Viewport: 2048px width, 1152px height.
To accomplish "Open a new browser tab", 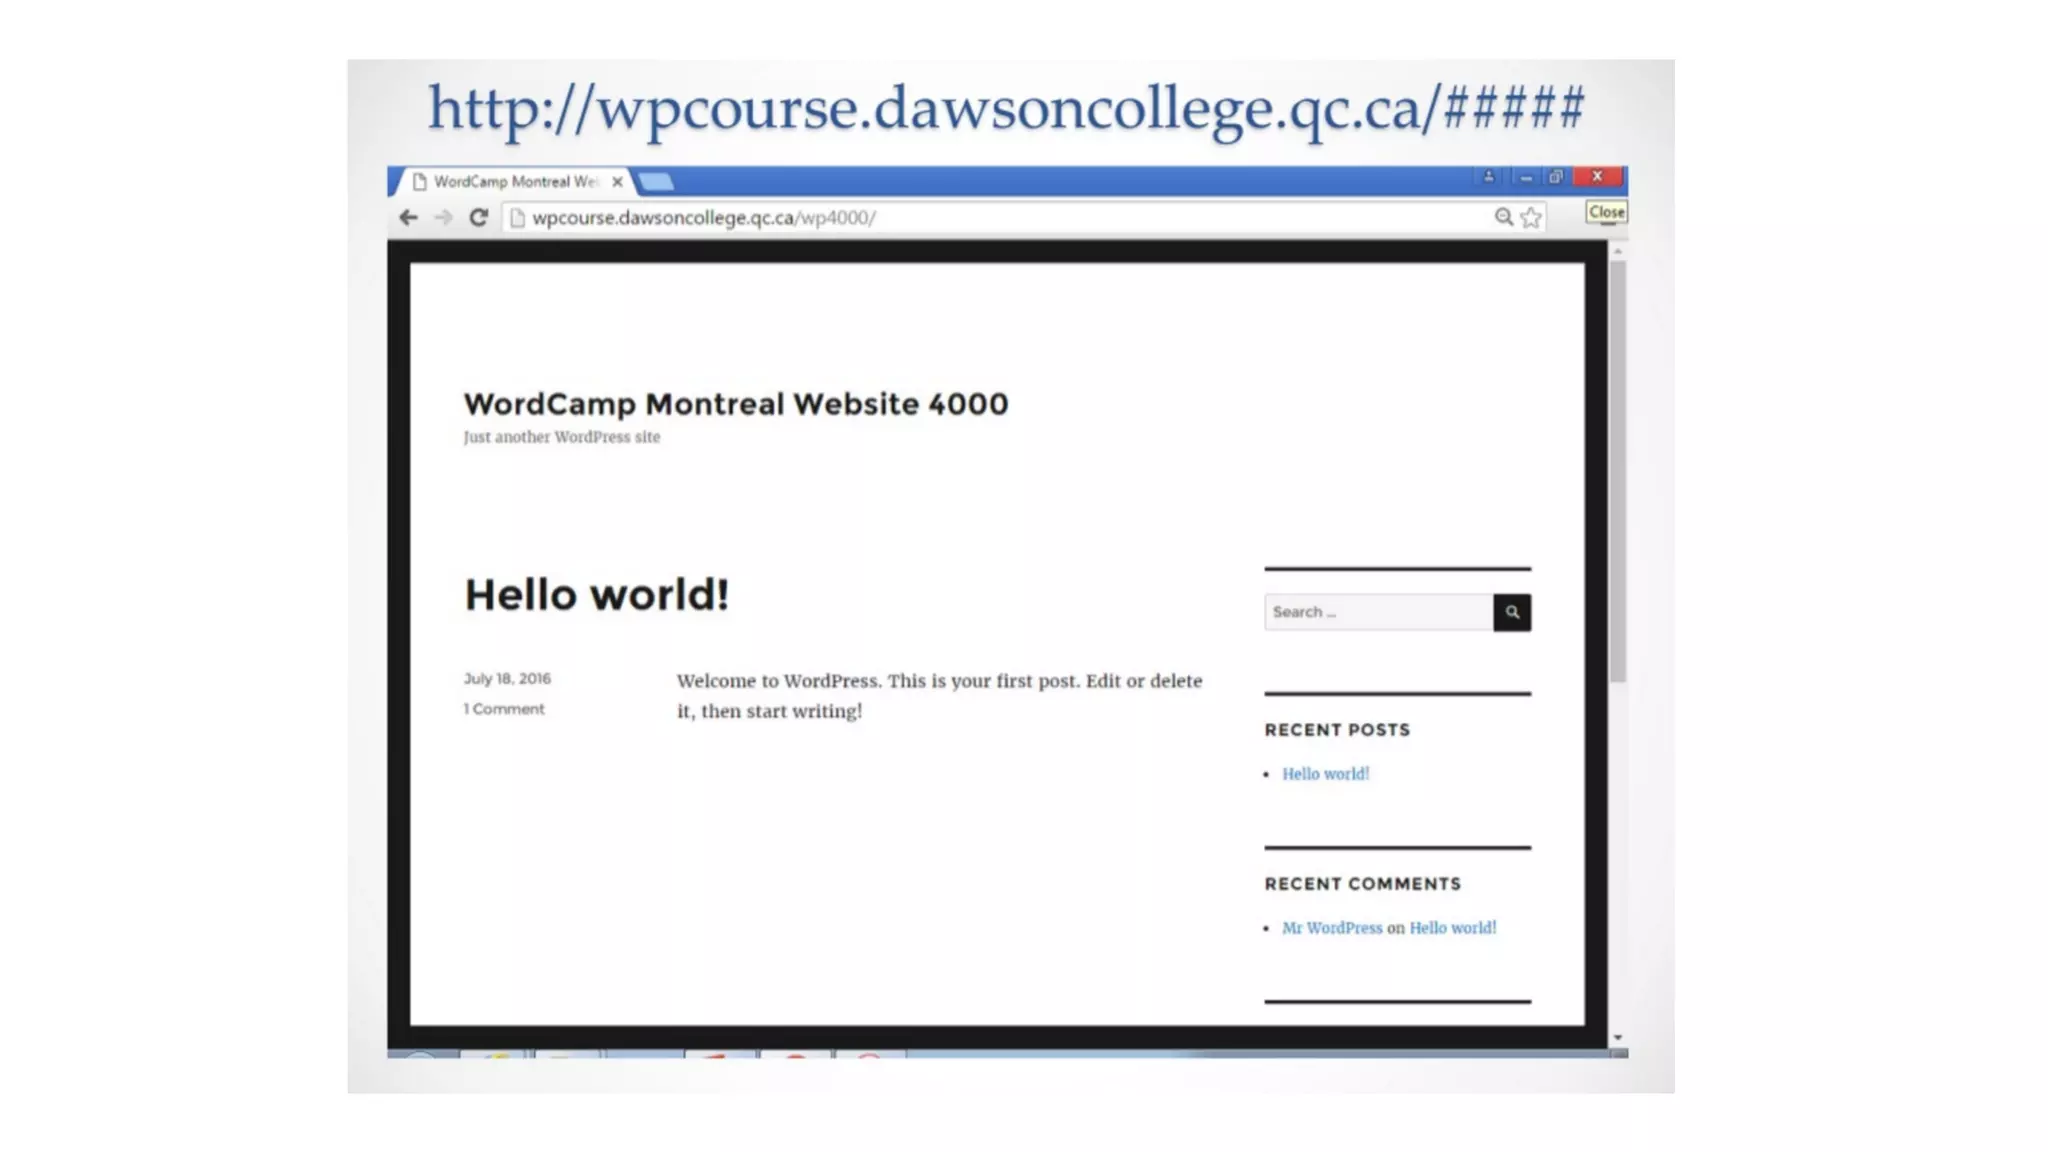I will 656,182.
